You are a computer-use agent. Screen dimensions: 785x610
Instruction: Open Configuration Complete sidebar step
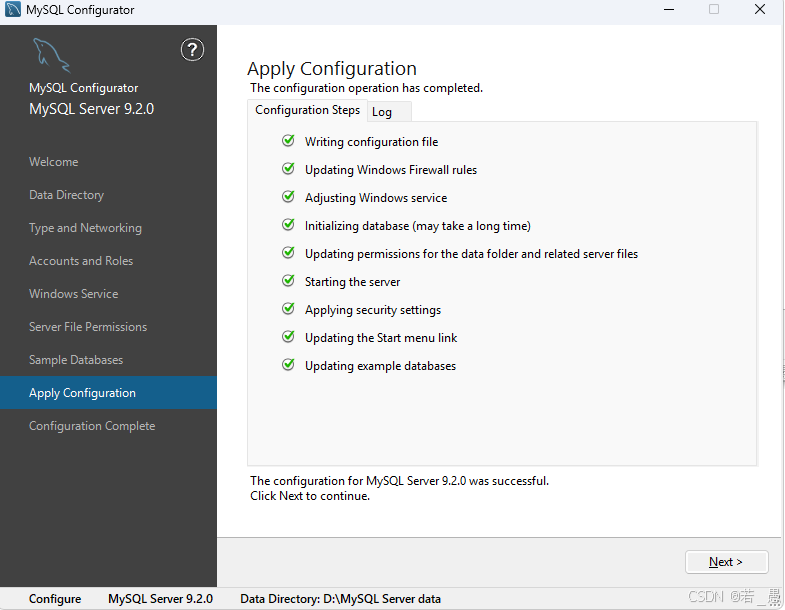point(92,426)
